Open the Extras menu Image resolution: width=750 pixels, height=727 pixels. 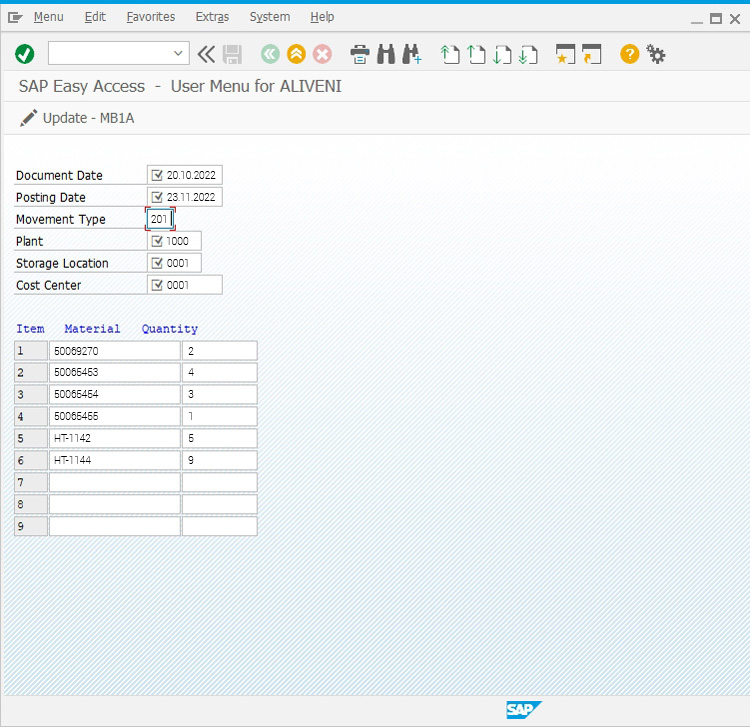pyautogui.click(x=212, y=17)
